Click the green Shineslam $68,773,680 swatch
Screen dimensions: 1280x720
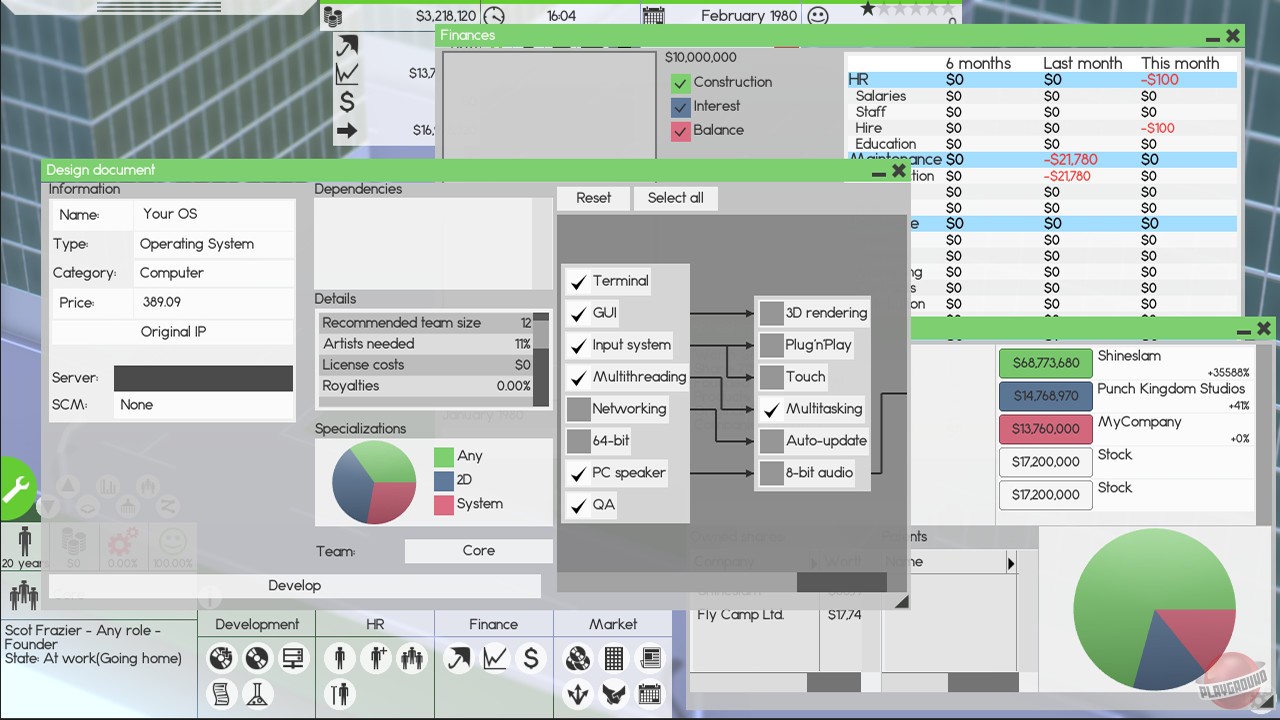tap(1045, 363)
